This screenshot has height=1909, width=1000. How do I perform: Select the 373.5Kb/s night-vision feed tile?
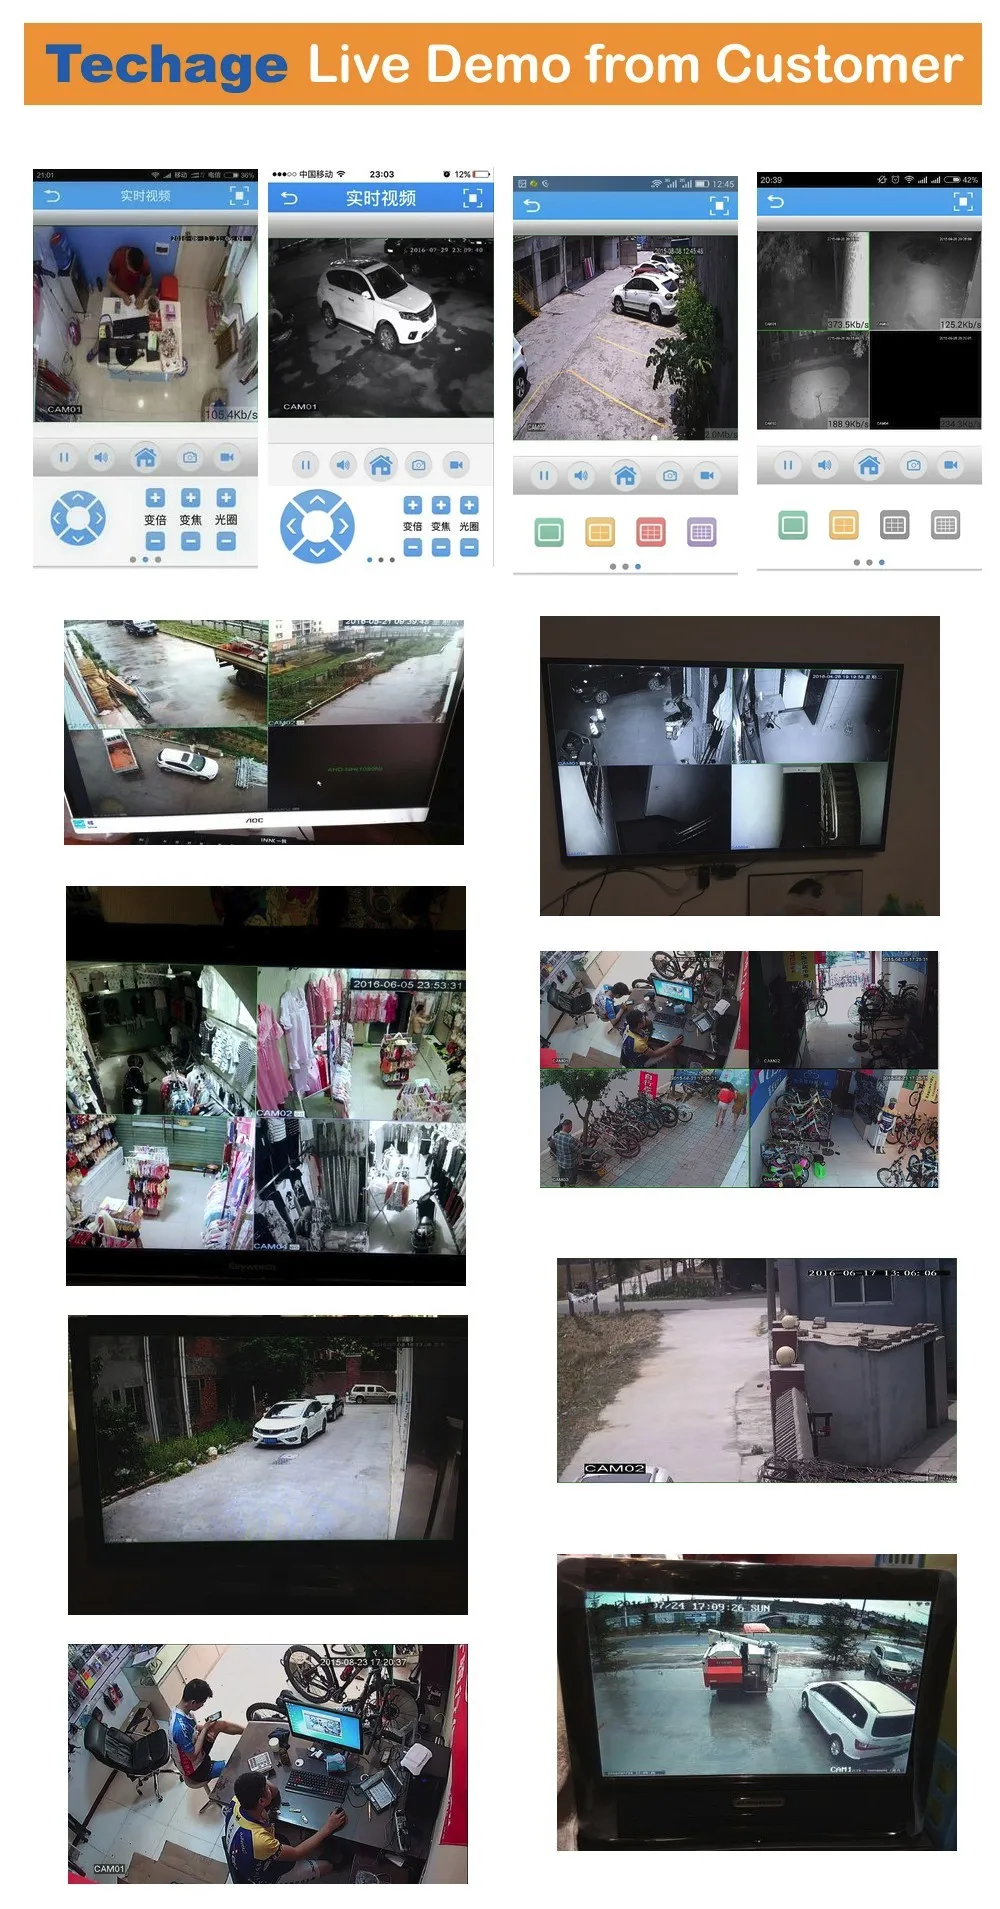(x=813, y=281)
